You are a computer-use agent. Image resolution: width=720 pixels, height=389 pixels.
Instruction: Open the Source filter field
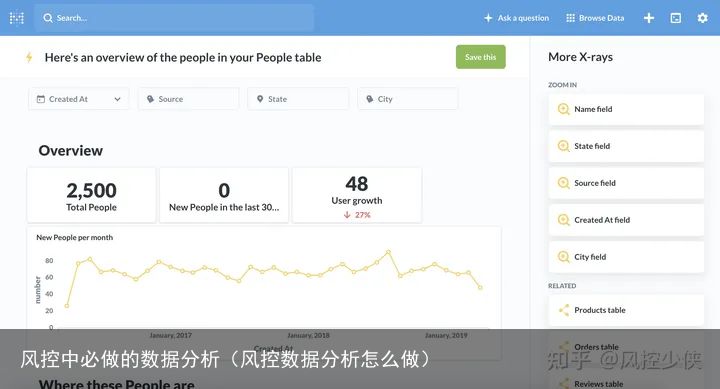188,99
